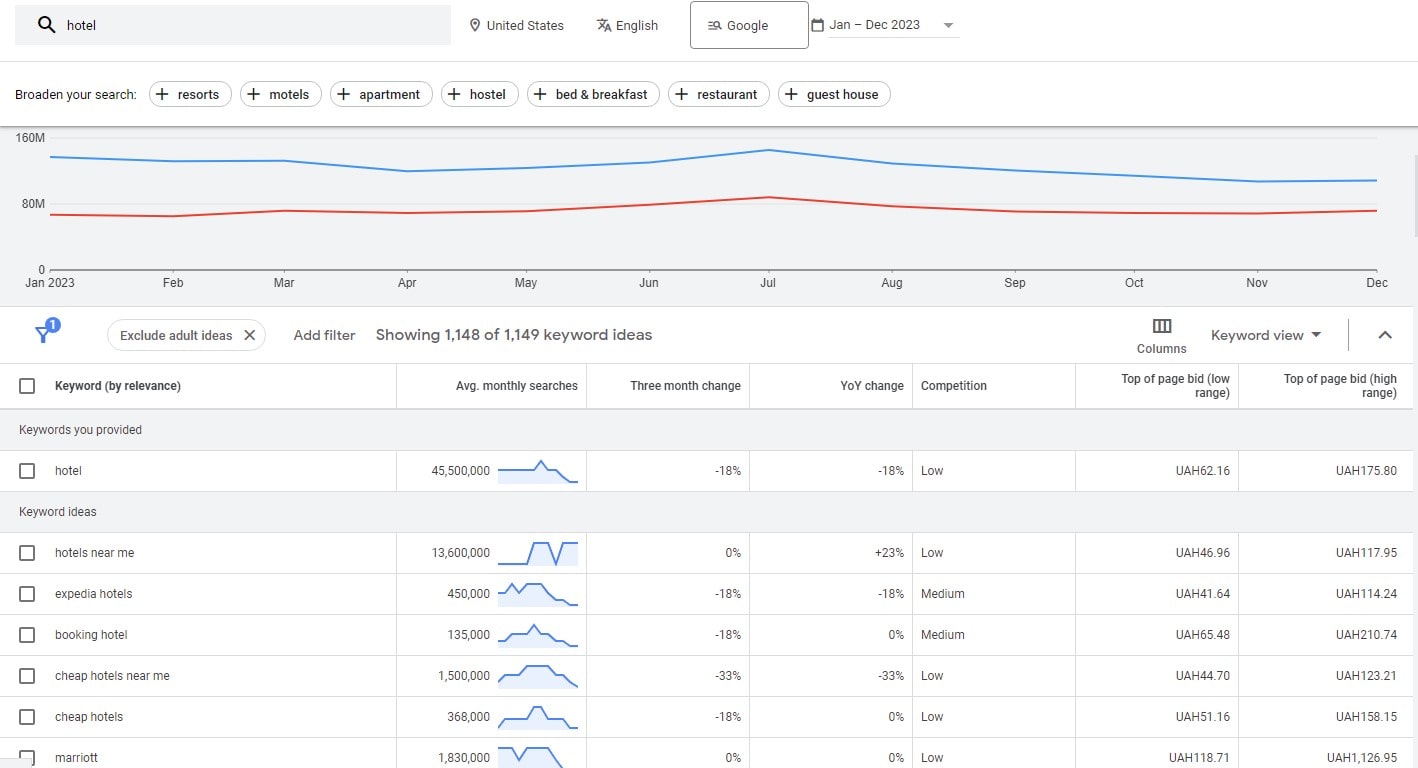Click 'marriott' keyword text

click(76, 758)
